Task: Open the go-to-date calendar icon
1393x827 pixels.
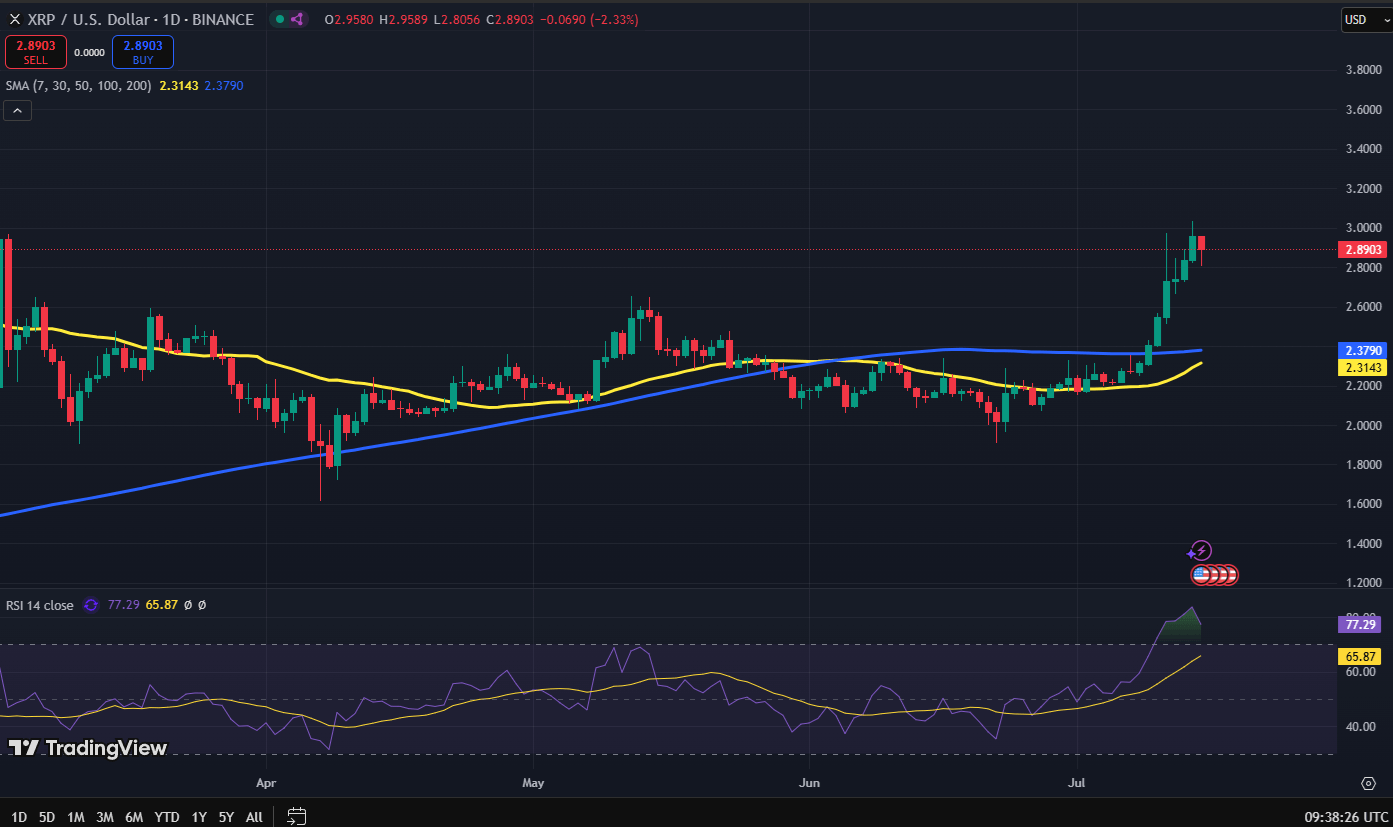Action: (296, 816)
